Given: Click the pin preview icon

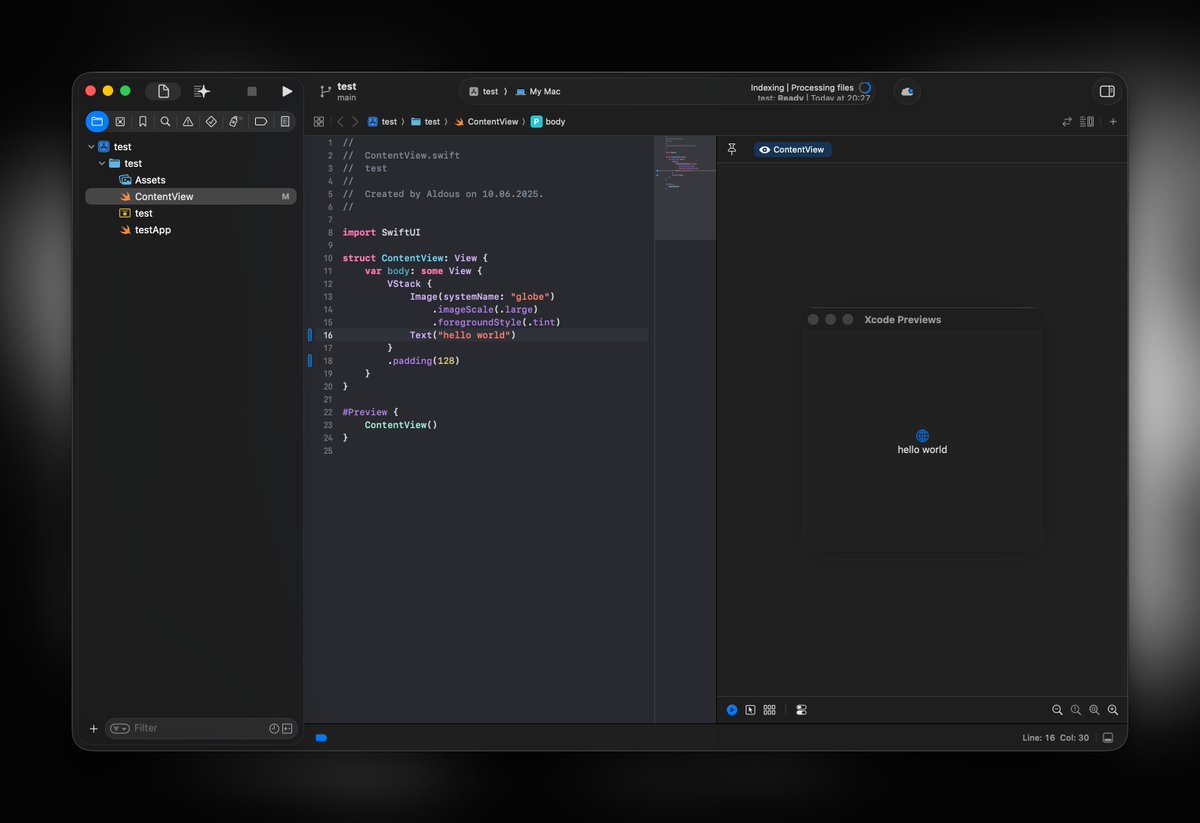Looking at the screenshot, I should click(732, 149).
